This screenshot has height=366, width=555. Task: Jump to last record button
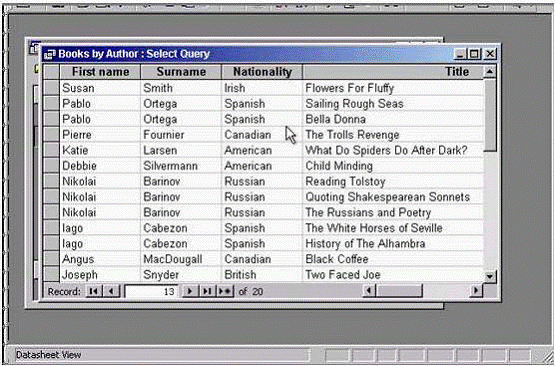pyautogui.click(x=207, y=291)
